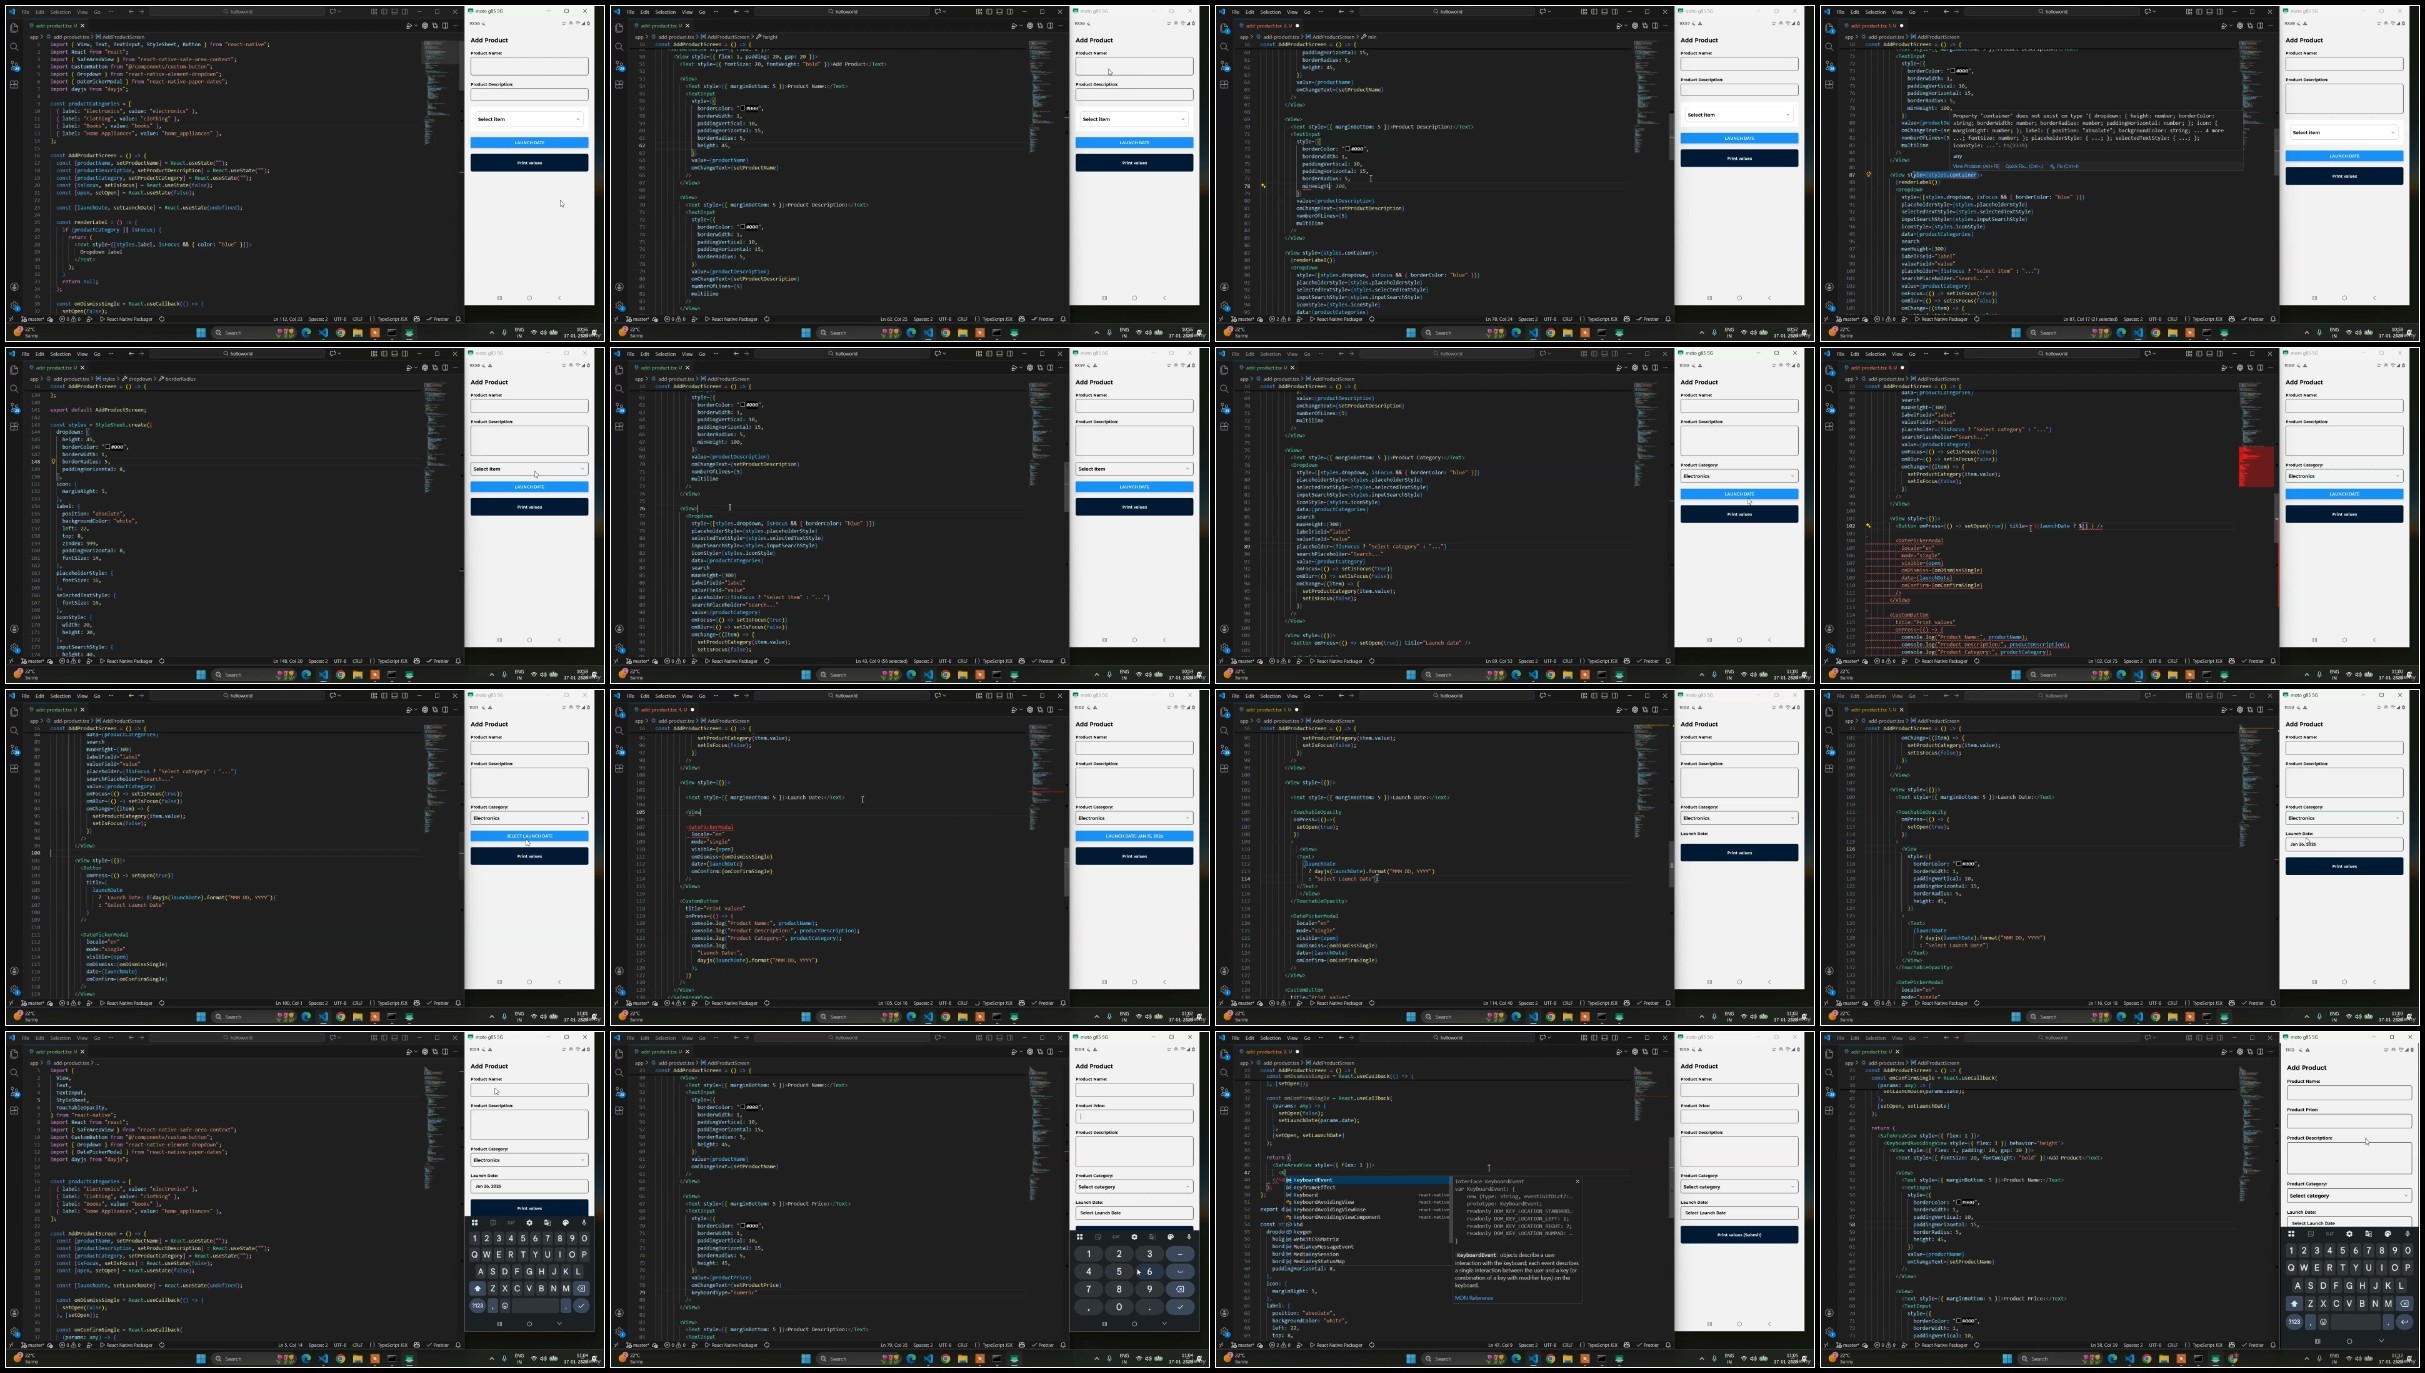Toggle microphone voice input above numeric keypad
Screen dimensions: 2425x1373
tap(1189, 1237)
